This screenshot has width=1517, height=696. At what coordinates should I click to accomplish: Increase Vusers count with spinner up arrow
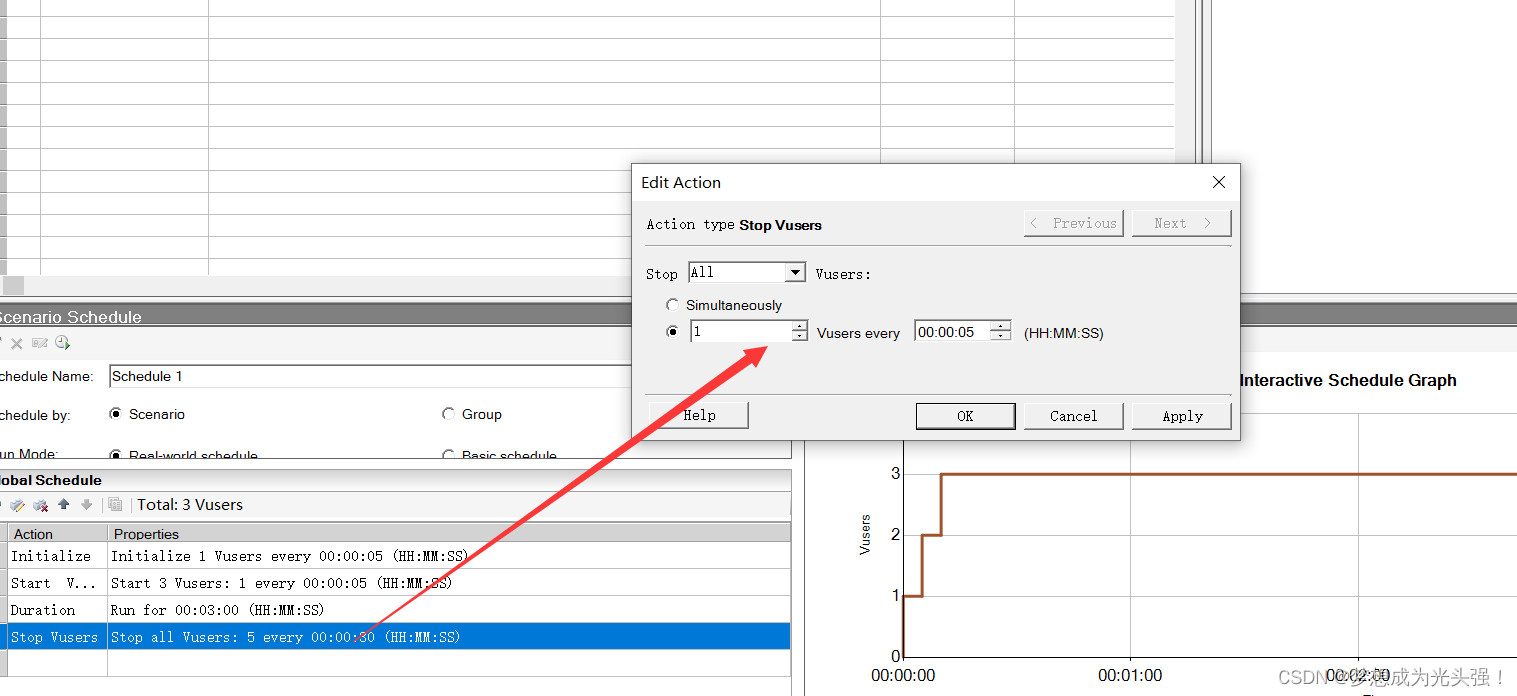tap(799, 326)
